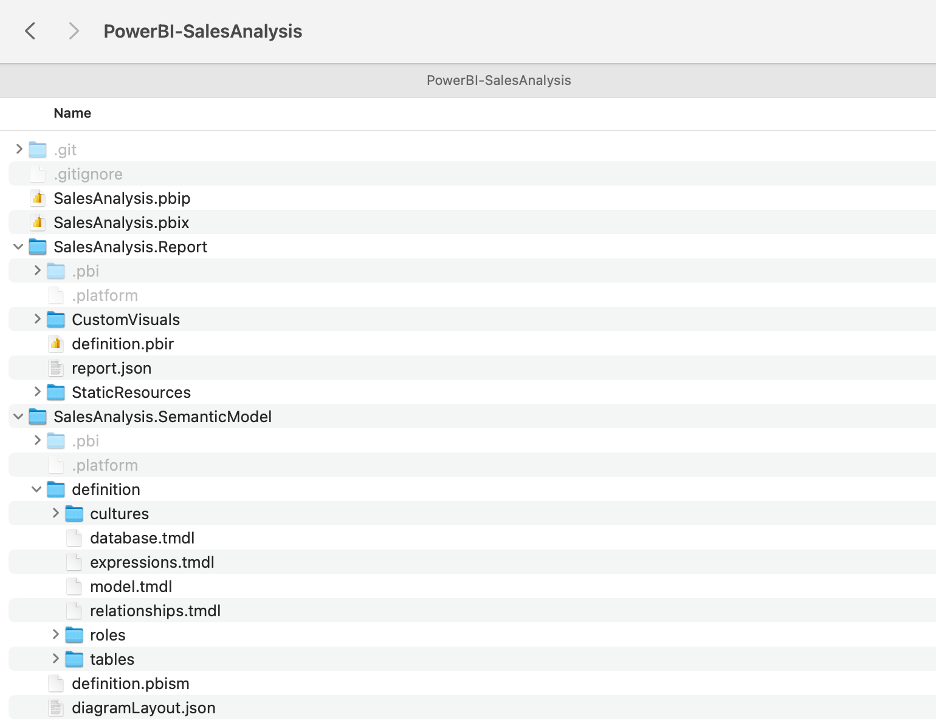Collapse the SalesAnalysis.Report folder
Screen dimensions: 936x724
(19, 247)
